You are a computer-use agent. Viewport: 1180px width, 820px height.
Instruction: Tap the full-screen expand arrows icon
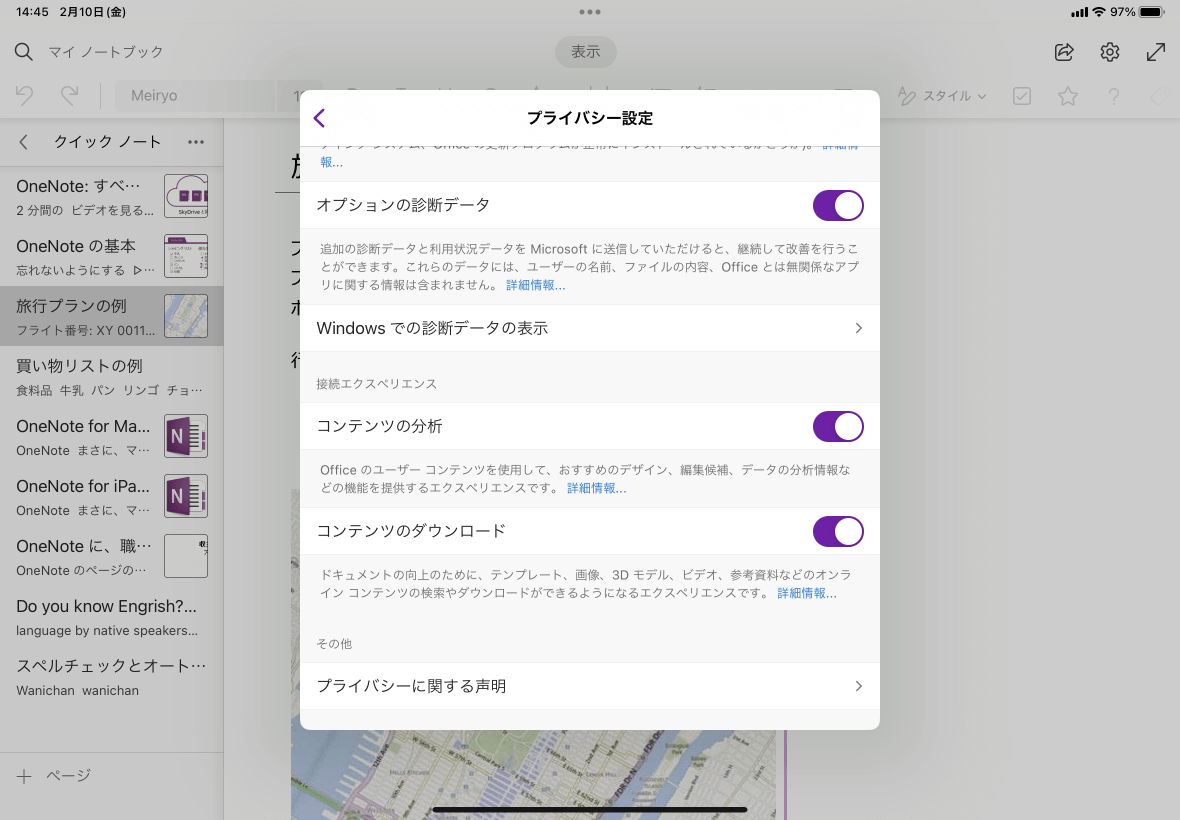(1155, 52)
